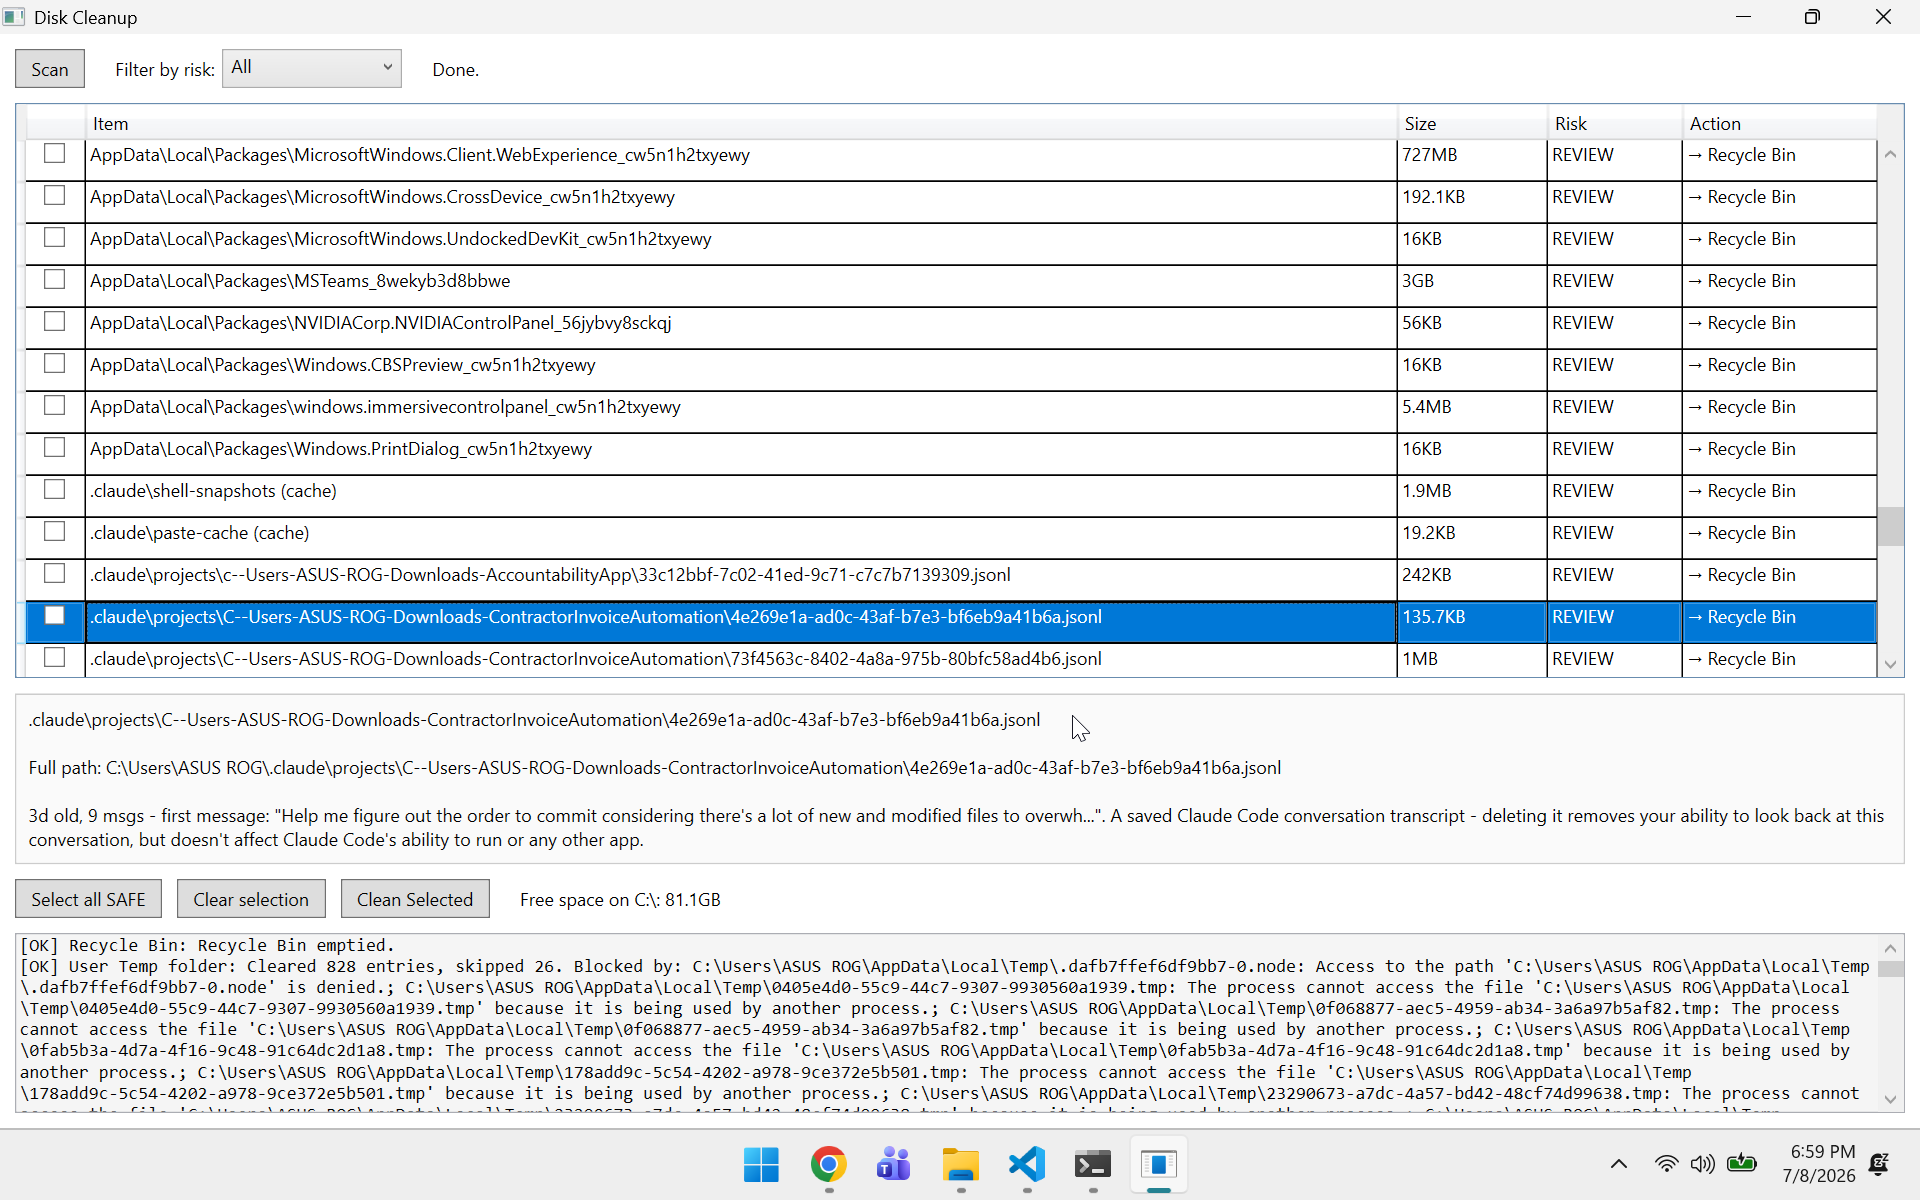
Task: Tick the MSTeams_8wekyb3d8bbwe checkbox
Action: 55,279
